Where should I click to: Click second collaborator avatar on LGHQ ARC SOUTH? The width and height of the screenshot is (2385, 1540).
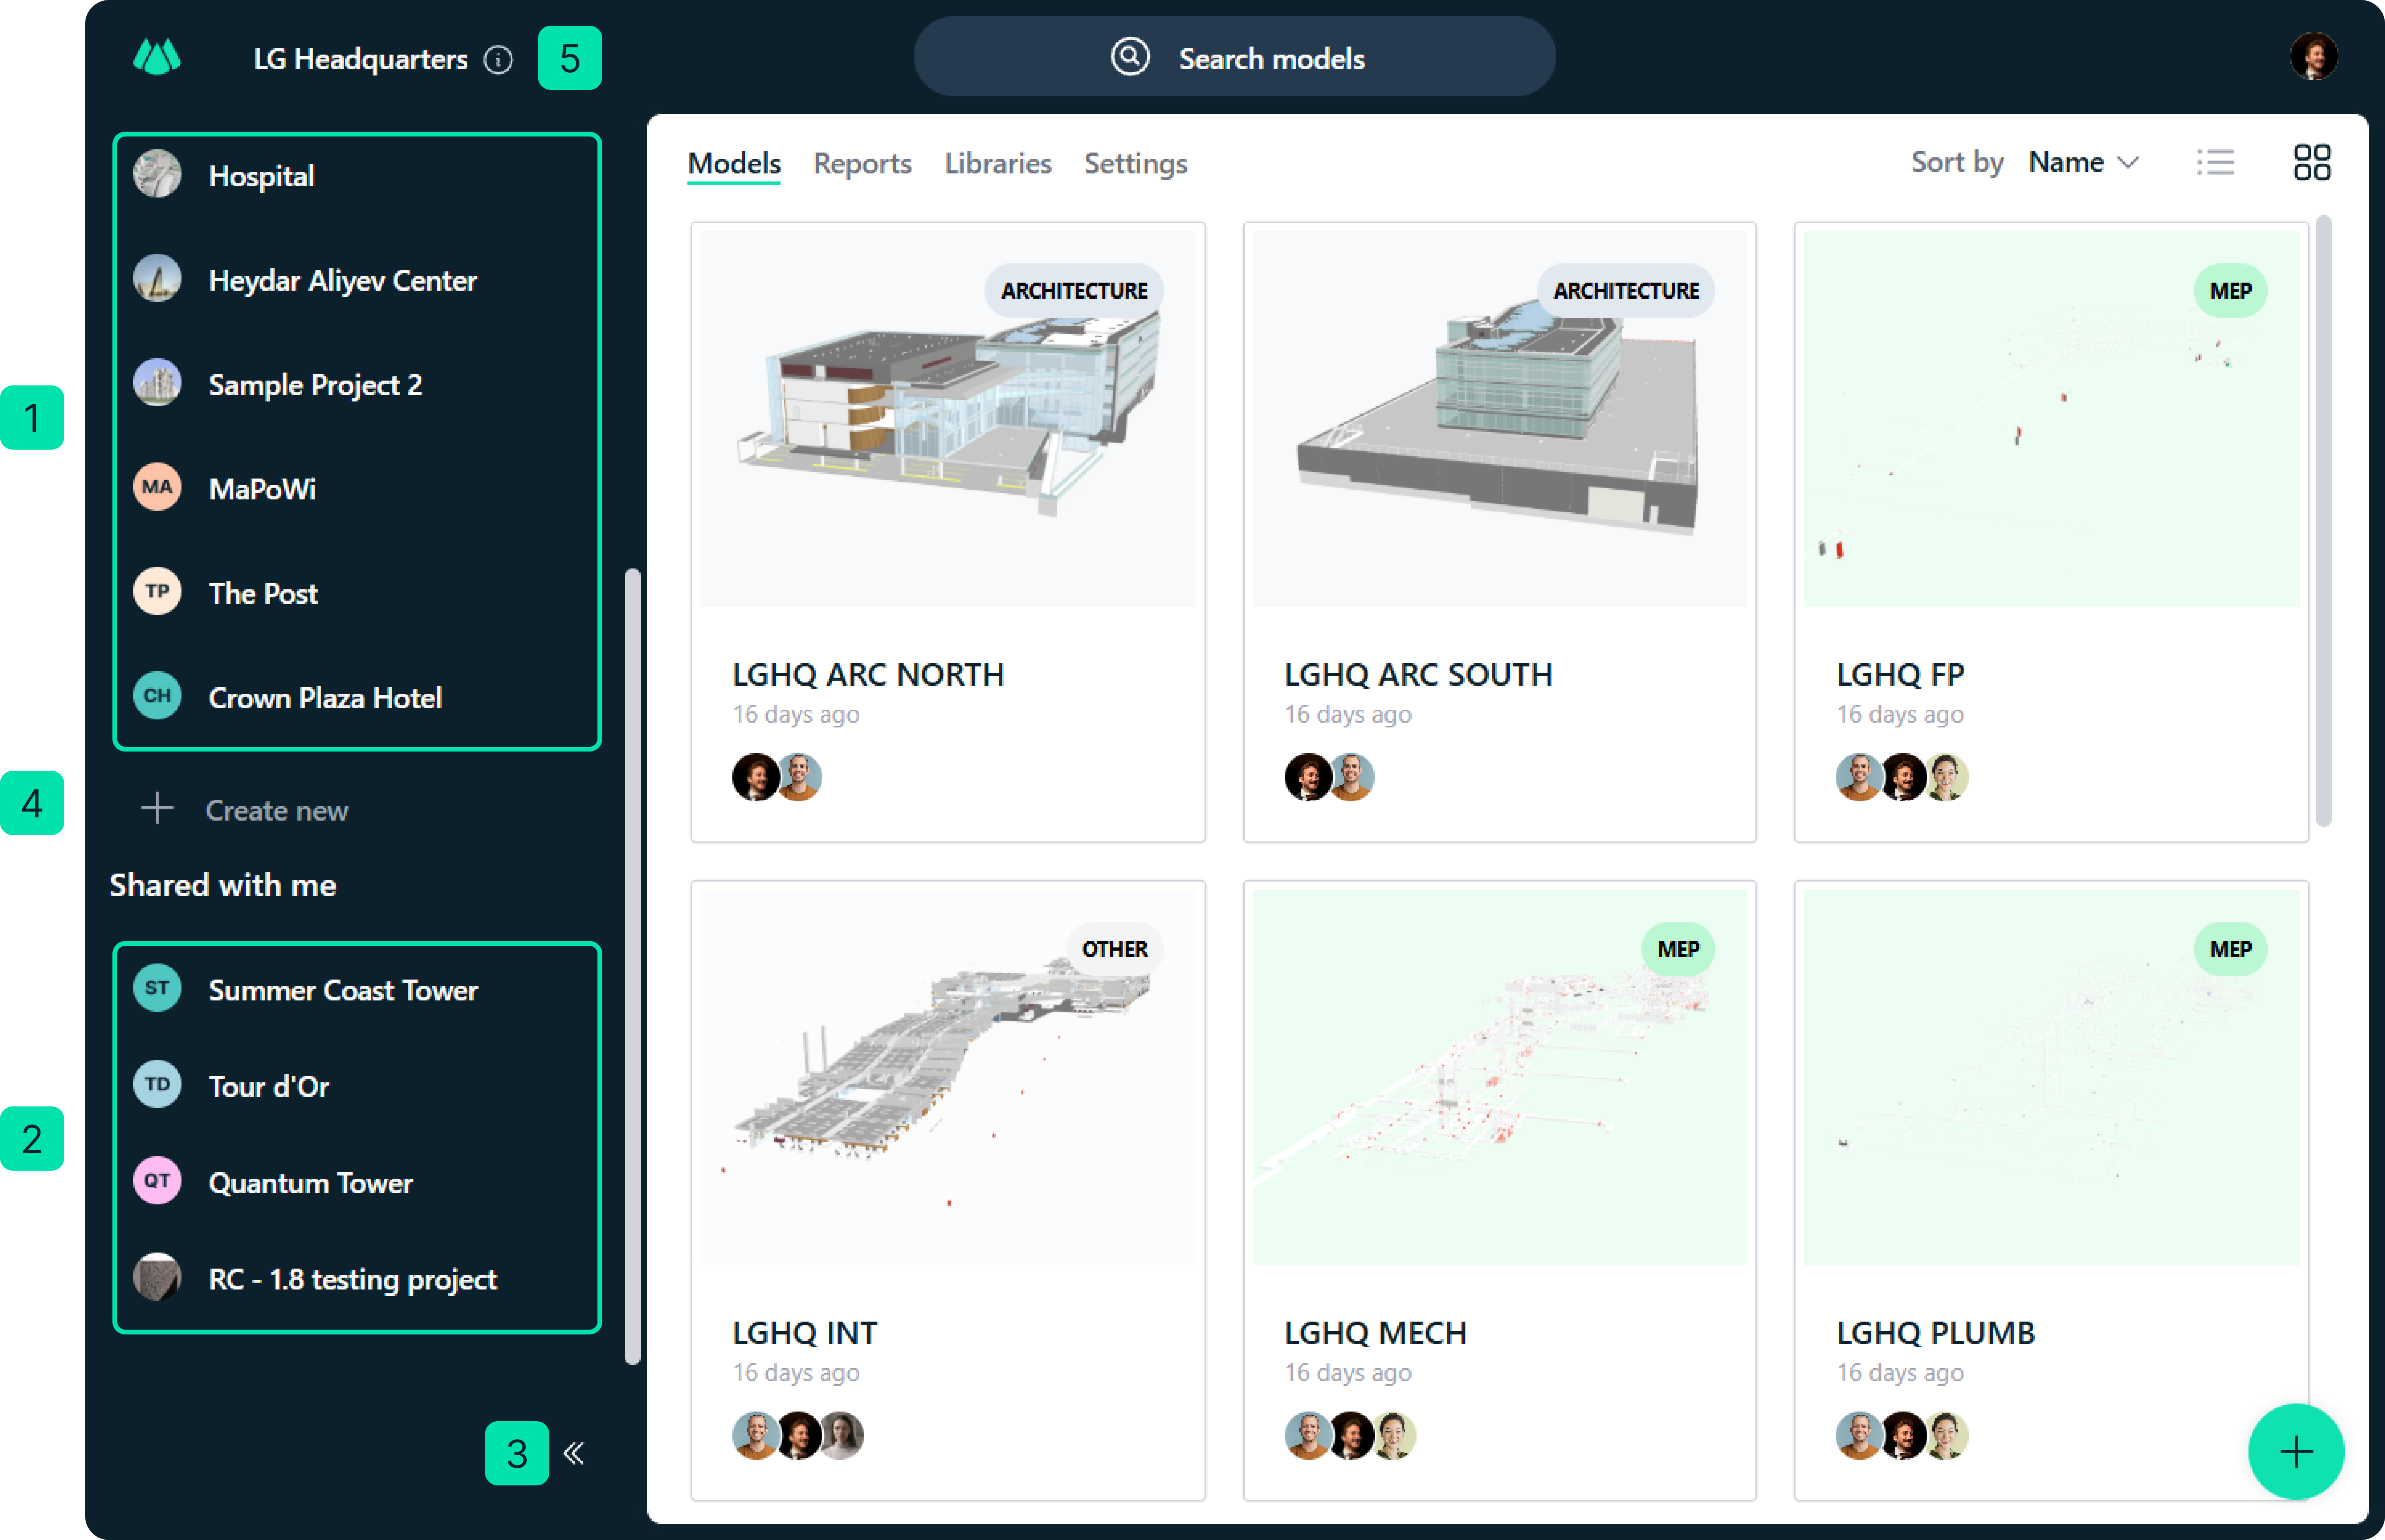1351,777
